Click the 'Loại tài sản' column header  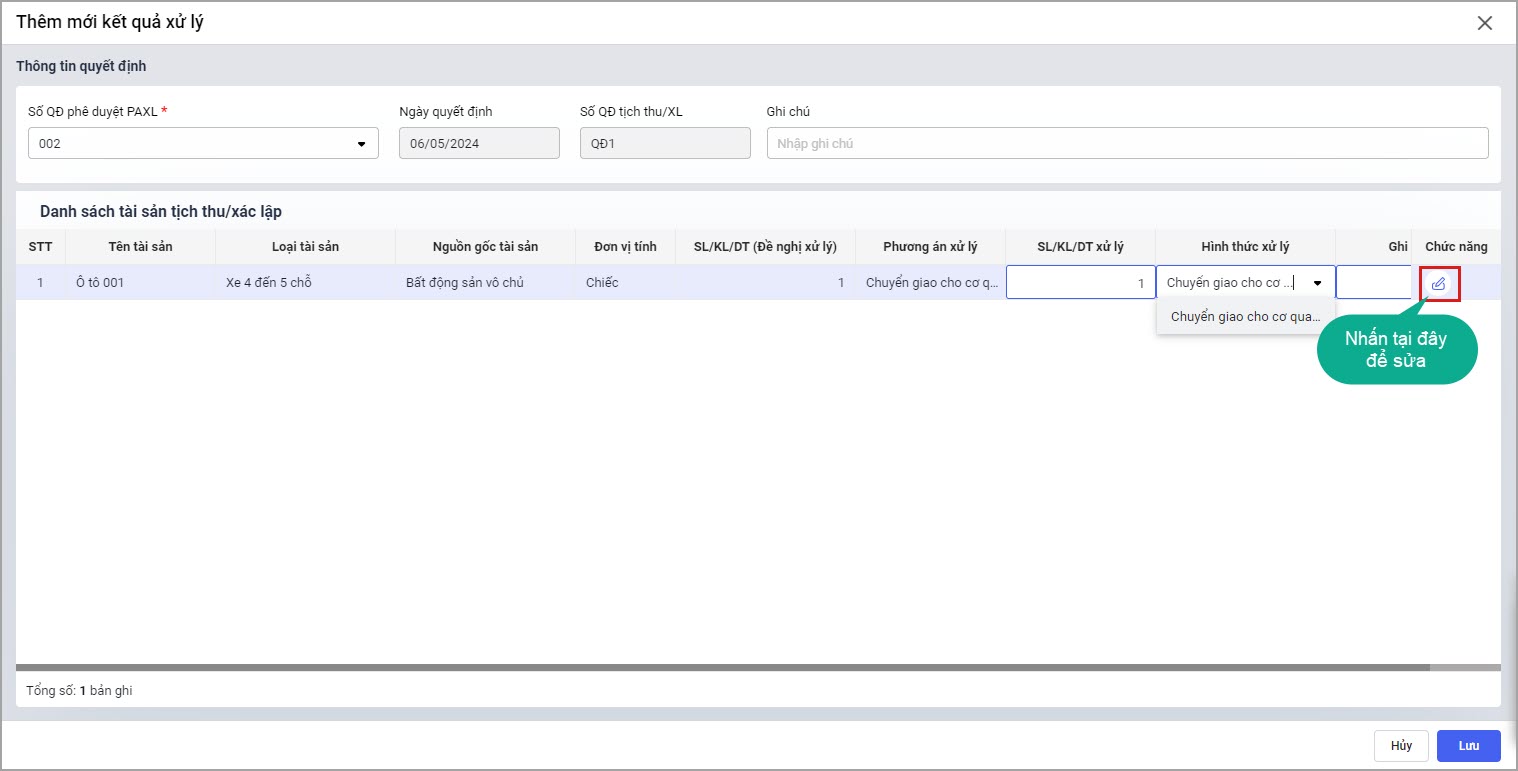(305, 247)
